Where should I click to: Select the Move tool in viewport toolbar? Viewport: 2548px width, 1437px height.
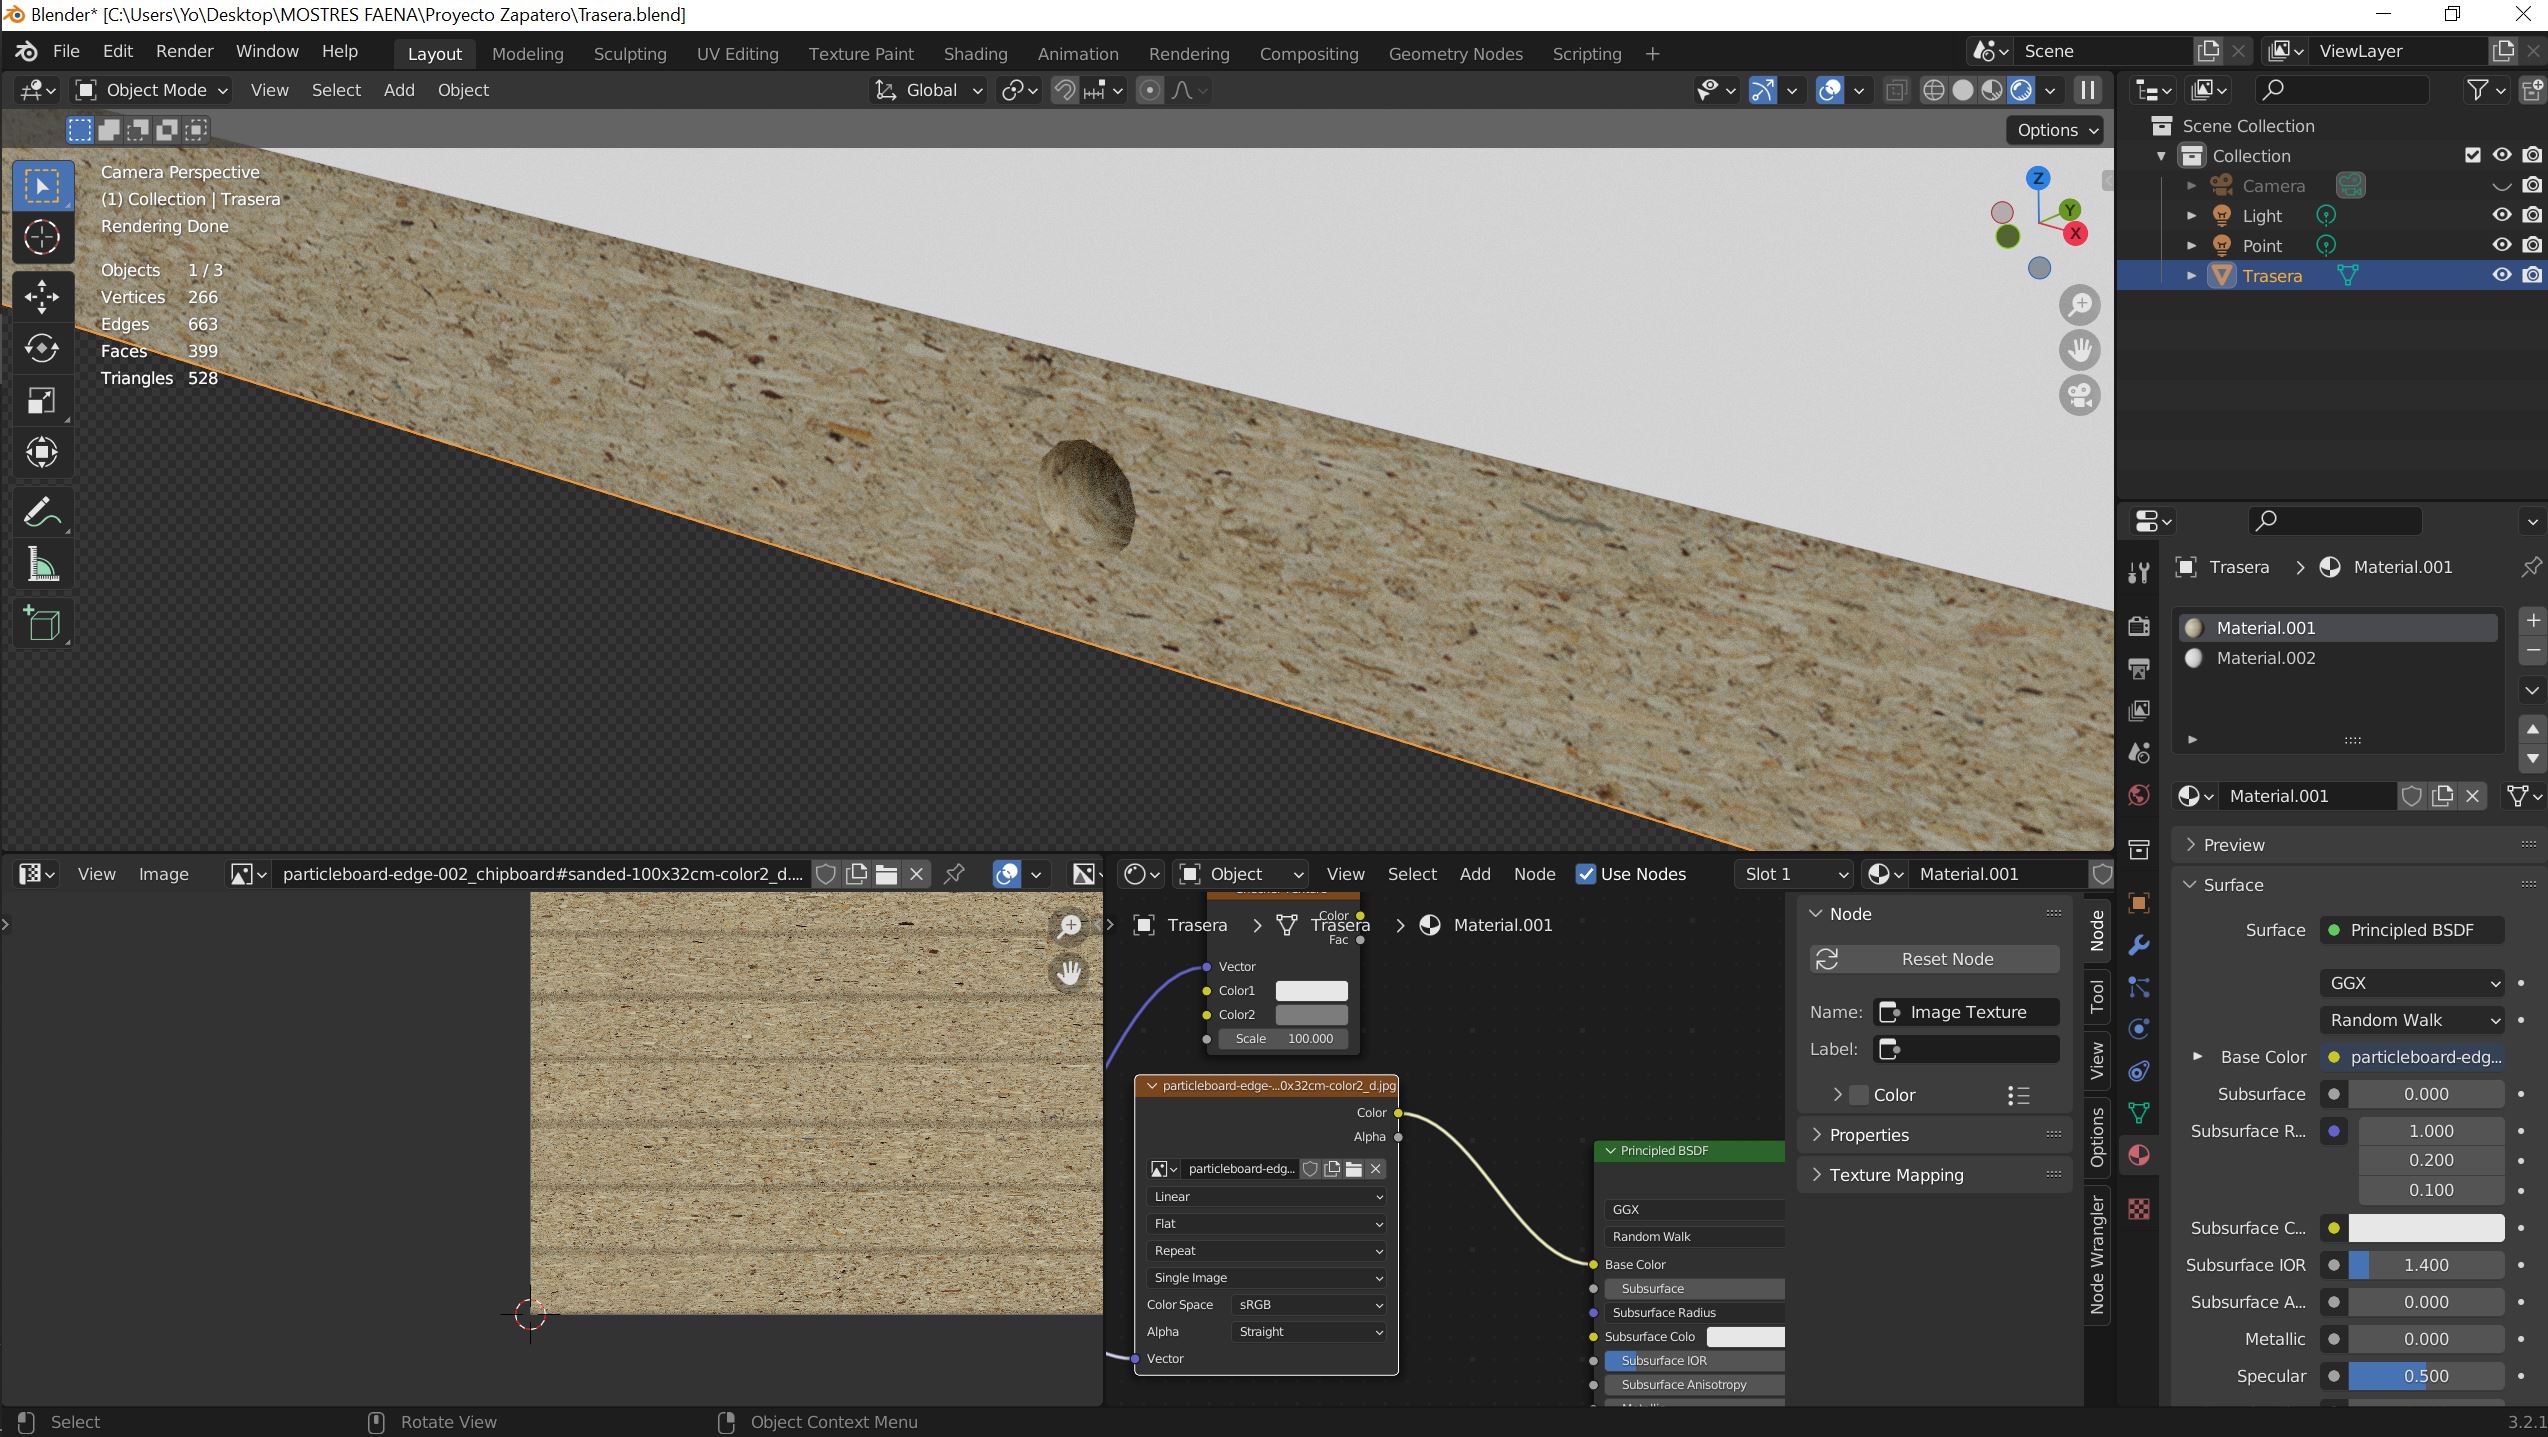[x=42, y=296]
